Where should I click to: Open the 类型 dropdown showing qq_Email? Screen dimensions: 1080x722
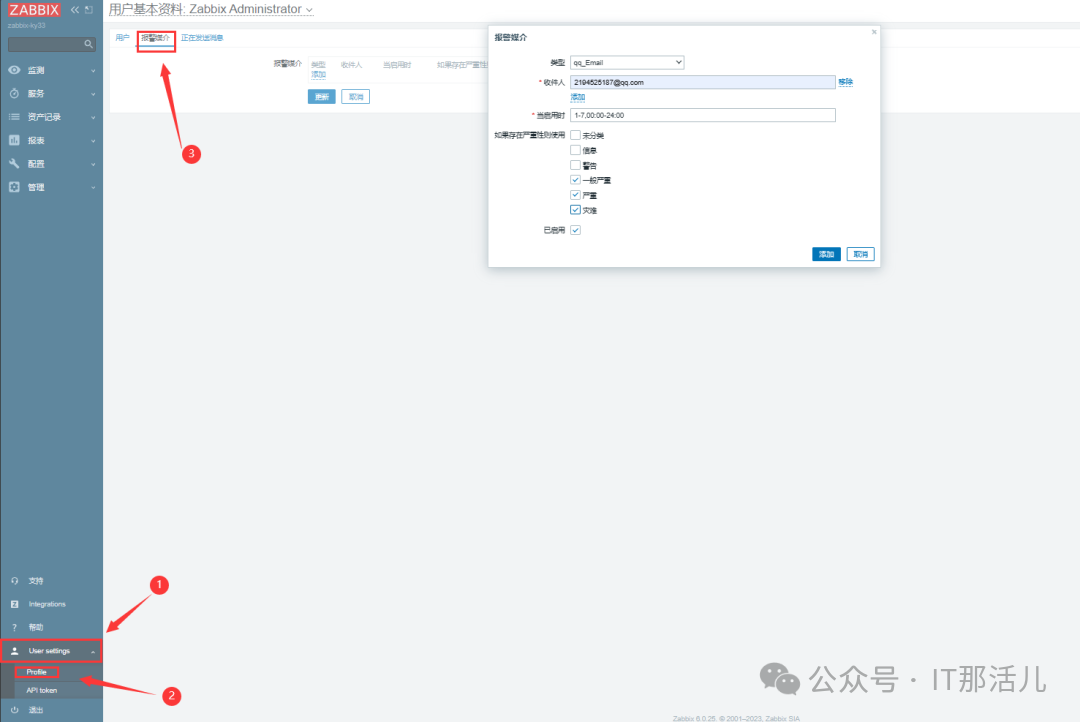pyautogui.click(x=627, y=63)
